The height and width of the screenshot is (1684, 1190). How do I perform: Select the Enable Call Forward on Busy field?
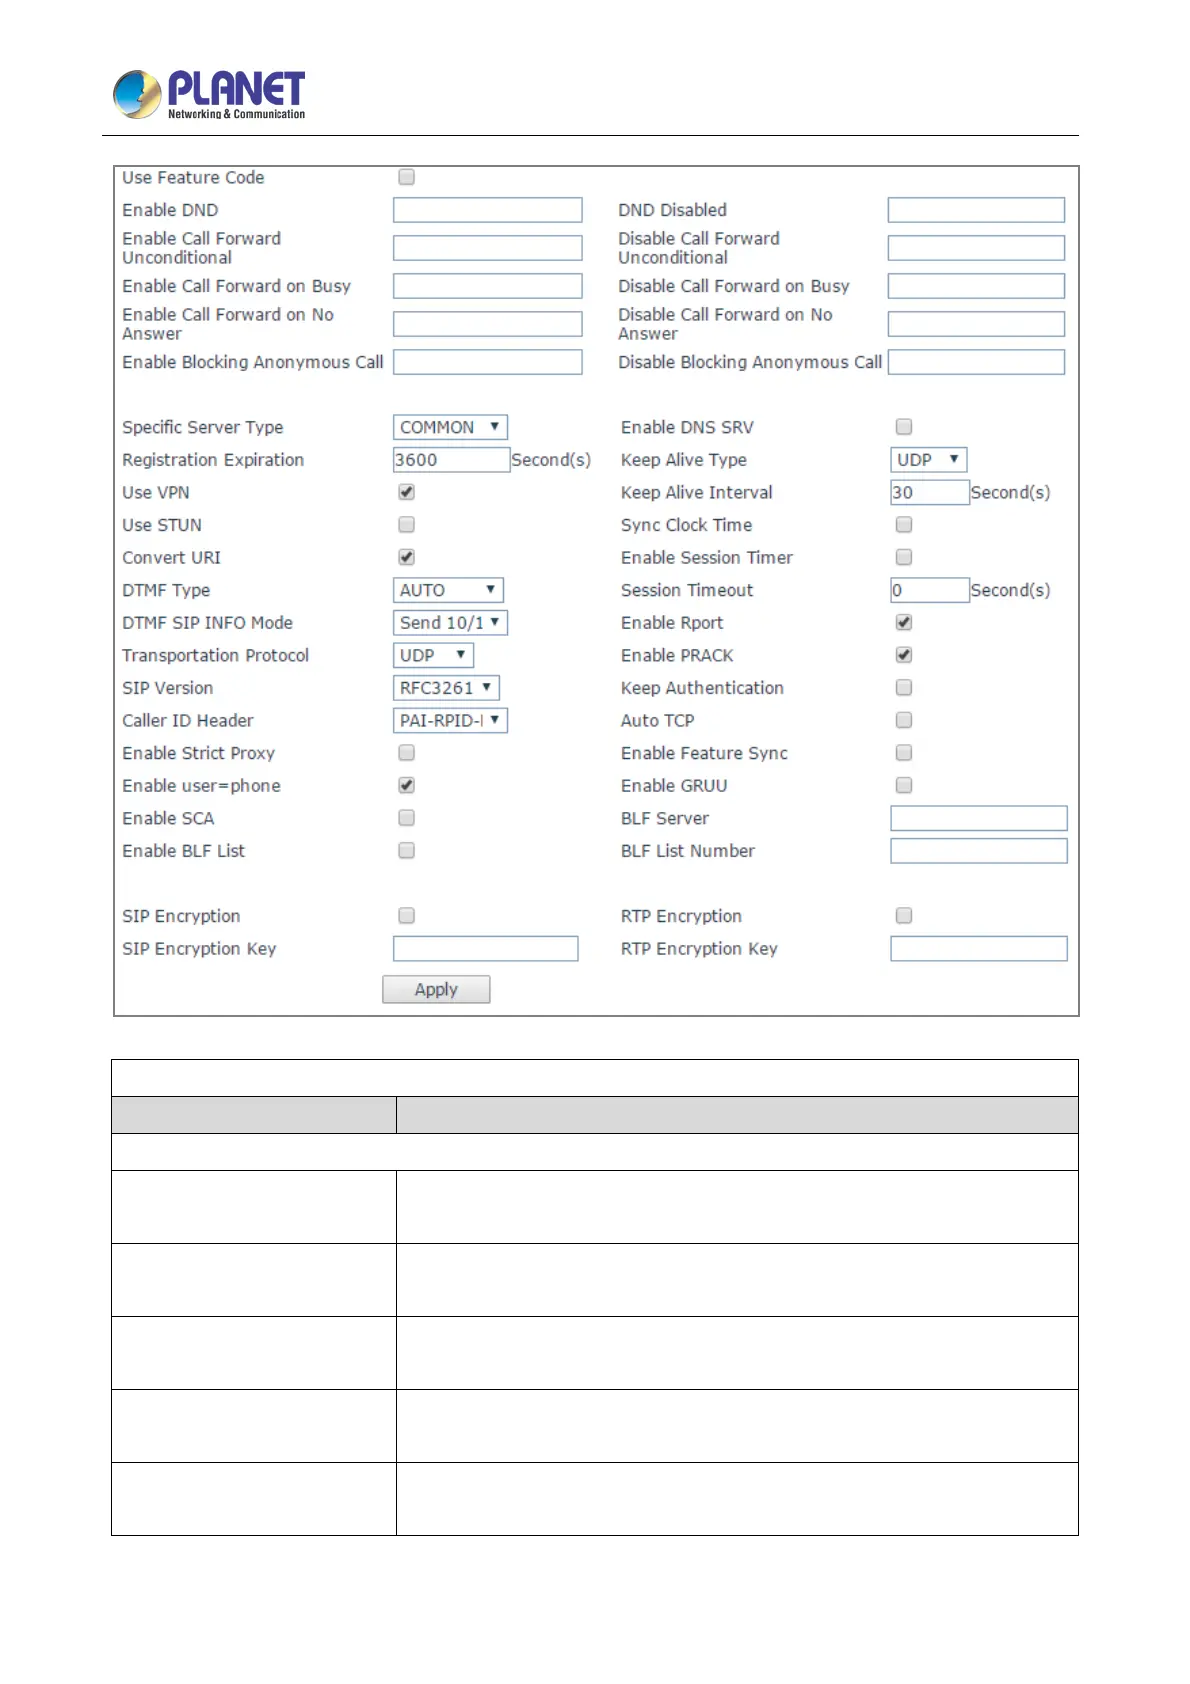pos(487,286)
